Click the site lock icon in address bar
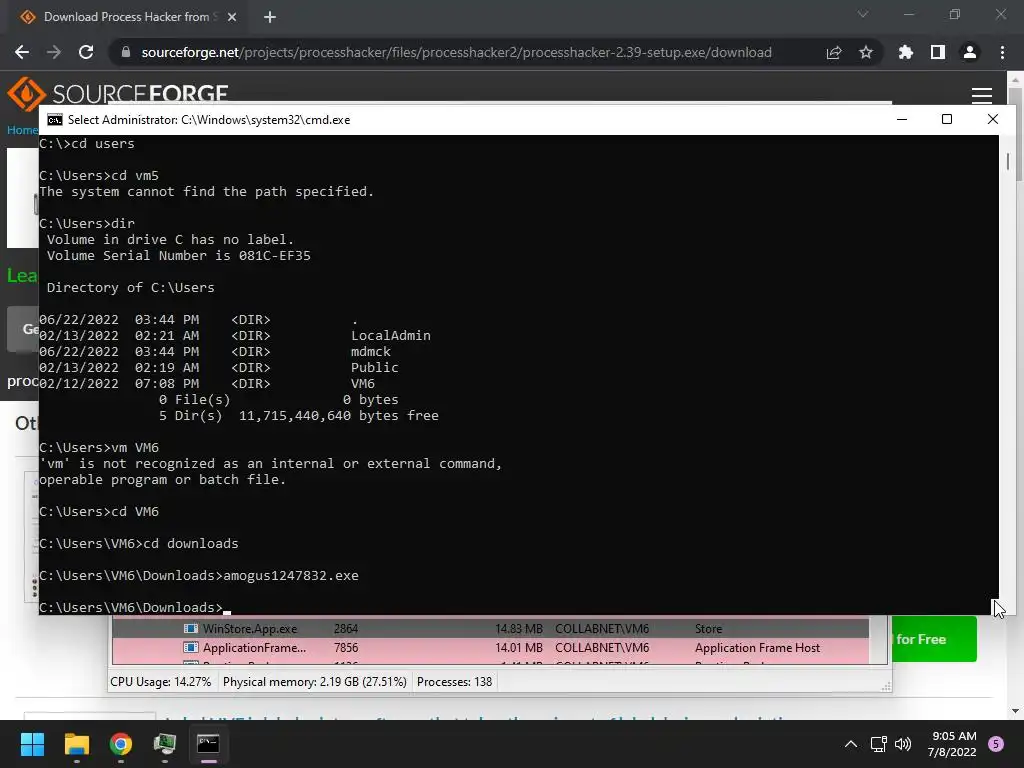The width and height of the screenshot is (1024, 768). tap(126, 52)
